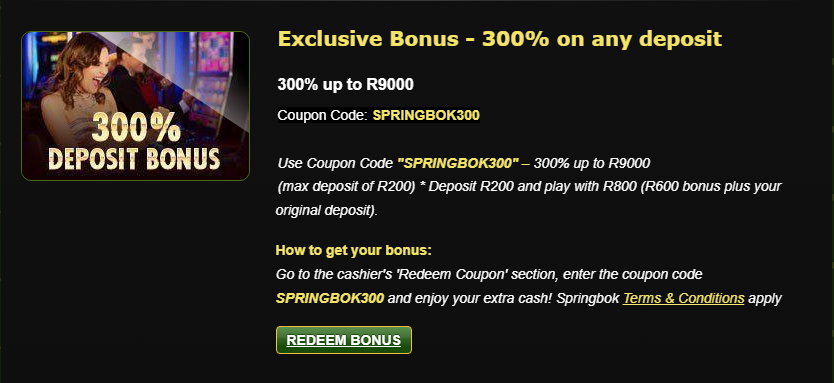Click the "How to get your bonus:" heading
Viewport: 834px width, 383px height.
[354, 251]
